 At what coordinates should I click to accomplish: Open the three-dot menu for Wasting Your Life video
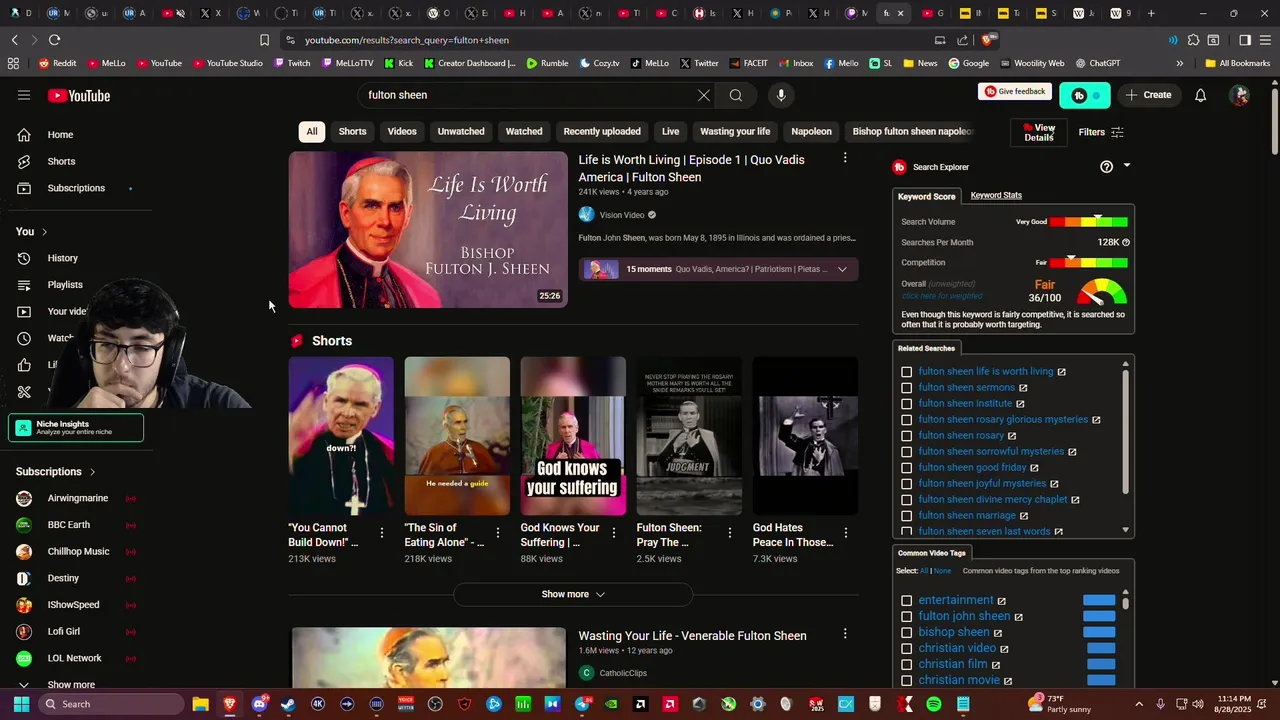[x=845, y=634]
